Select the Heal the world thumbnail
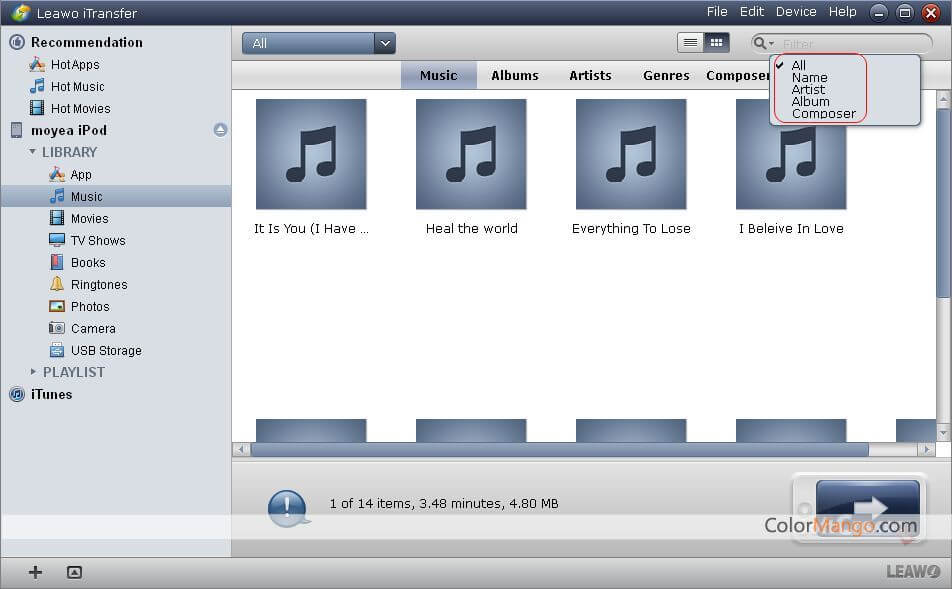 coord(471,154)
